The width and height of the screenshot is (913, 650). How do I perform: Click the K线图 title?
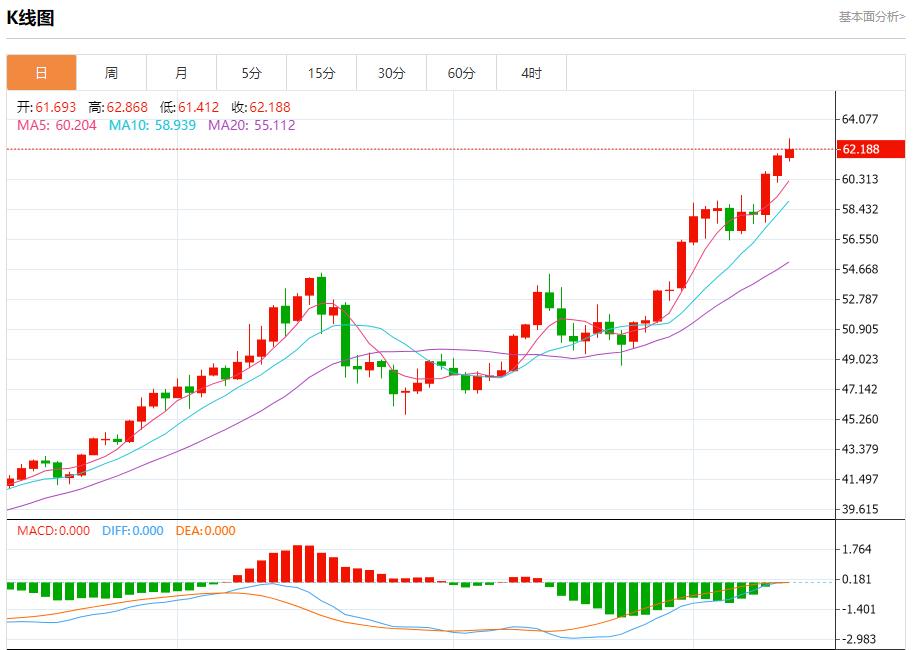tap(31, 18)
